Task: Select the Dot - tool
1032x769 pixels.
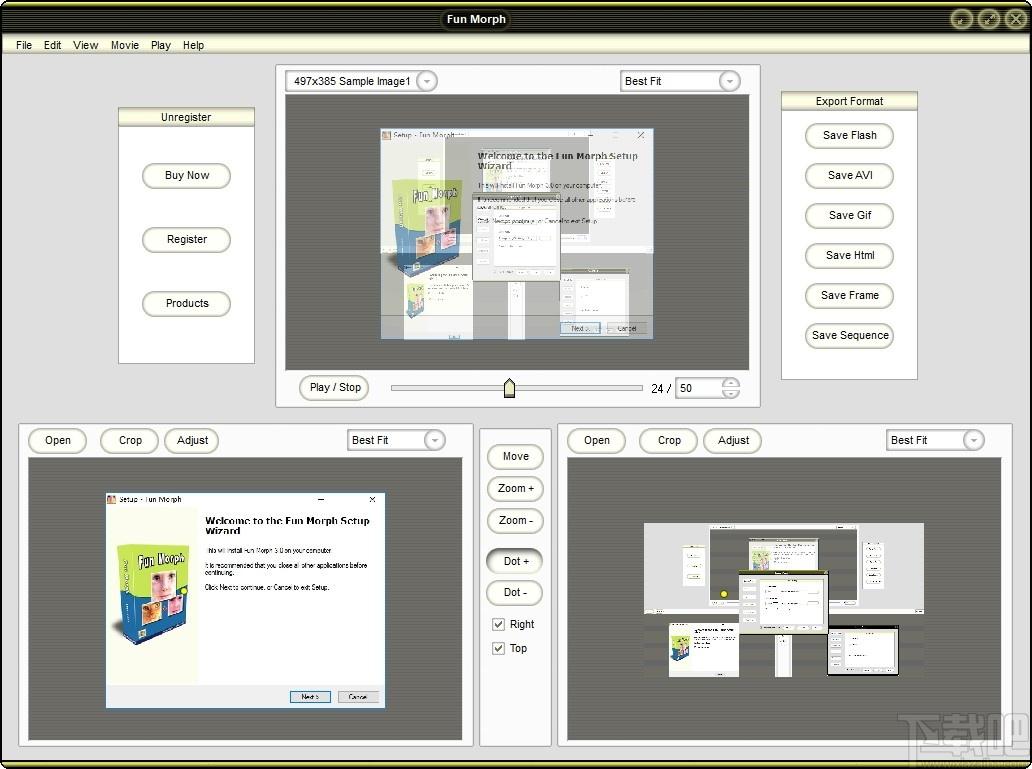Action: (515, 593)
